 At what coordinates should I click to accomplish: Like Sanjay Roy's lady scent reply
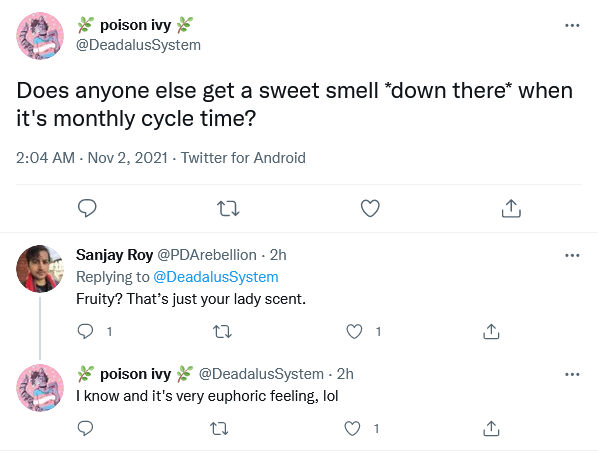[354, 331]
